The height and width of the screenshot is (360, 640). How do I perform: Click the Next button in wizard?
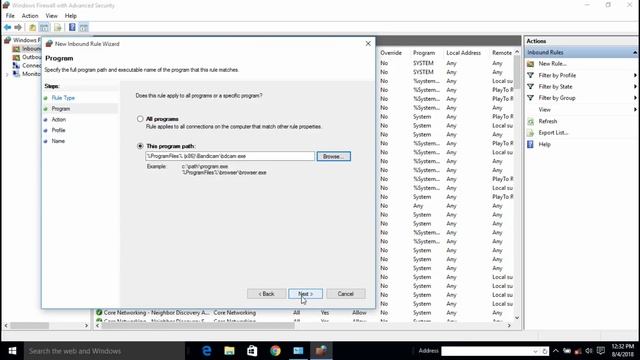305,294
